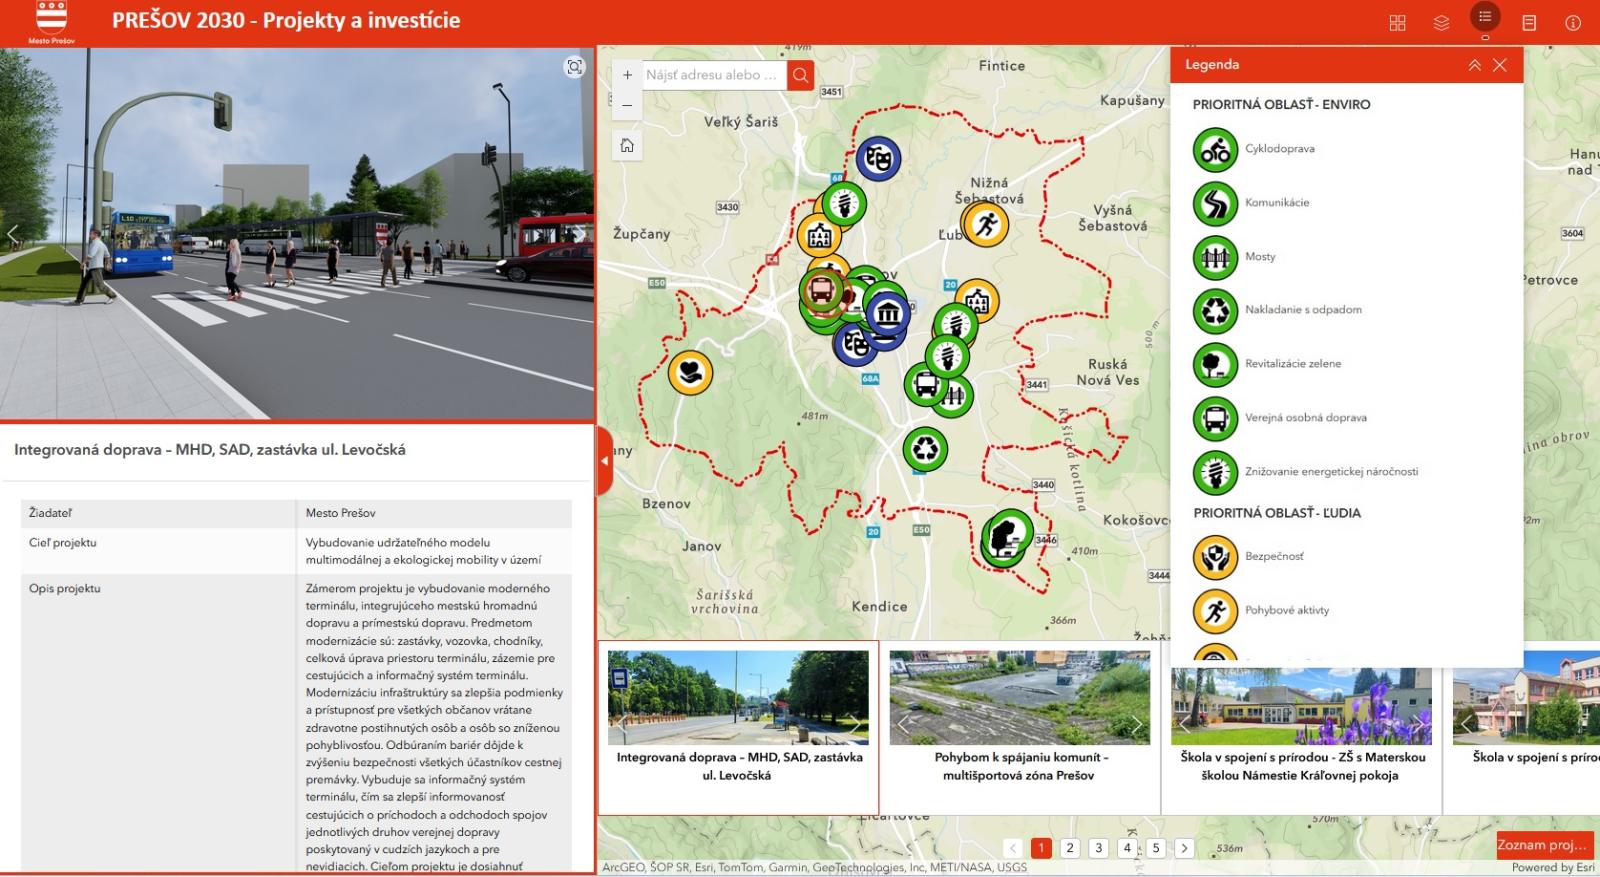Click the address search input field
The image size is (1600, 877).
point(712,75)
